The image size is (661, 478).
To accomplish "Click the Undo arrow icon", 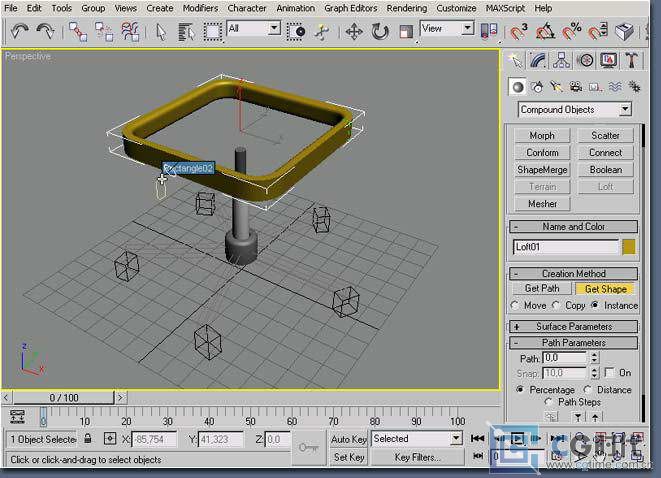I will 19,31.
